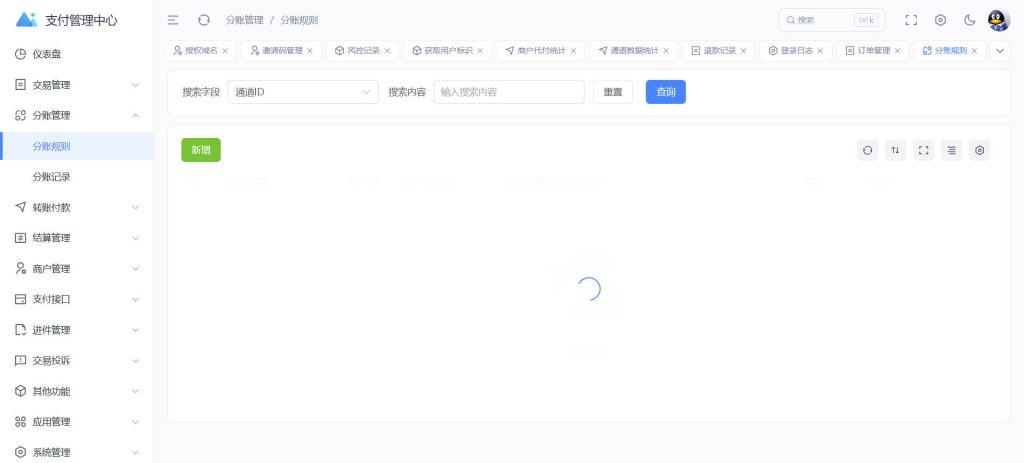Screen dimensions: 1024x463
Task: Select 分账规则 in the sidebar
Action: pyautogui.click(x=77, y=146)
